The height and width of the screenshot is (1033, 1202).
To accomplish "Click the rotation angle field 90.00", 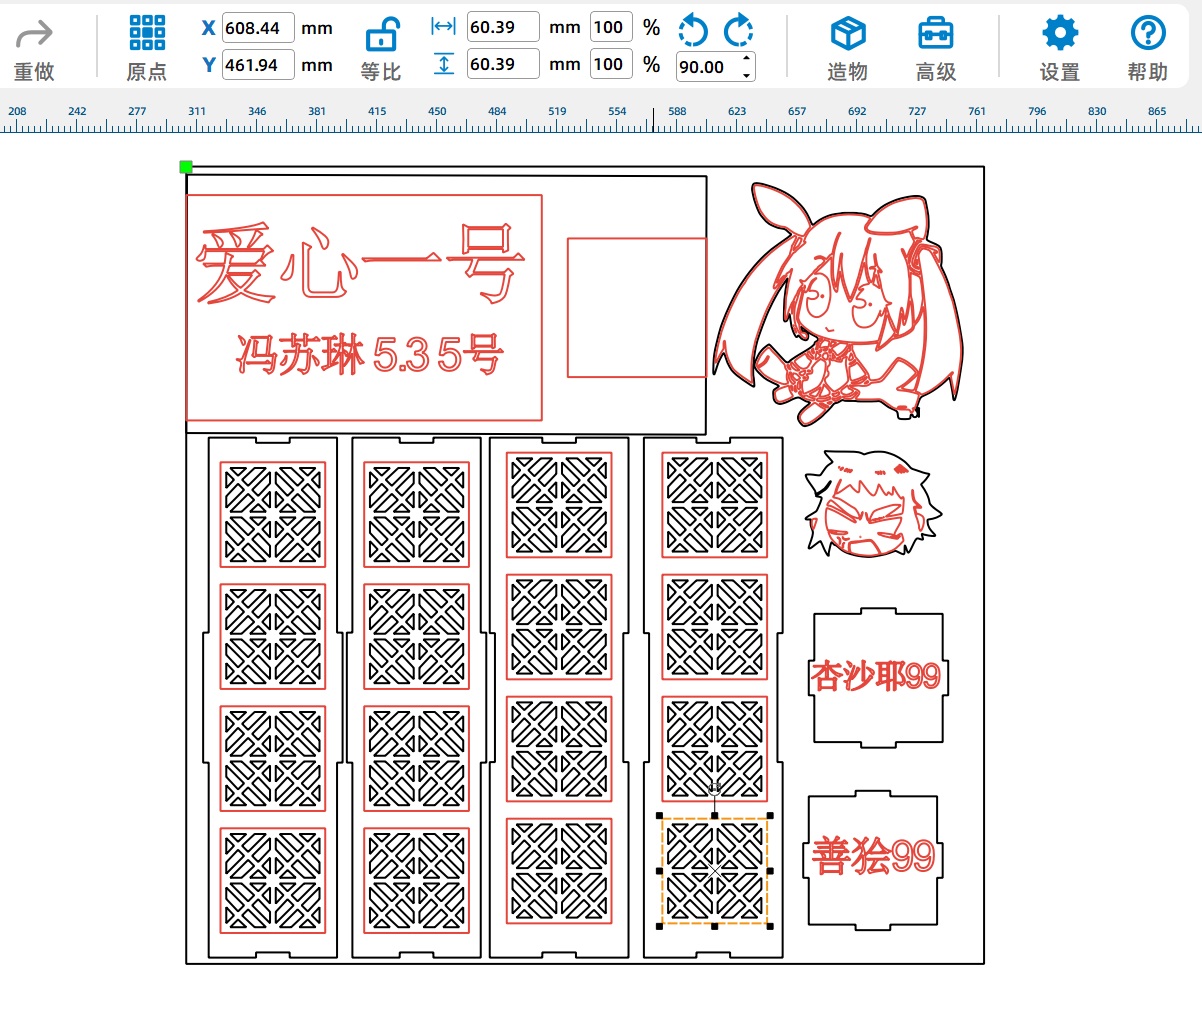I will click(708, 67).
